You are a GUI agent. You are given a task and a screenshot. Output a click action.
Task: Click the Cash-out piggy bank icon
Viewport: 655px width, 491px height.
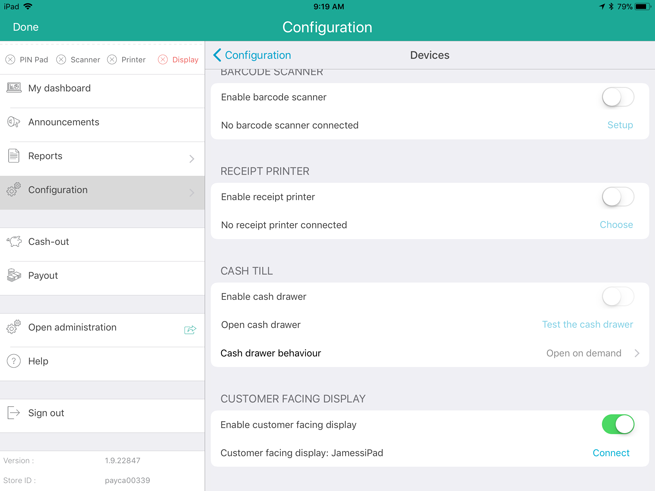[14, 241]
